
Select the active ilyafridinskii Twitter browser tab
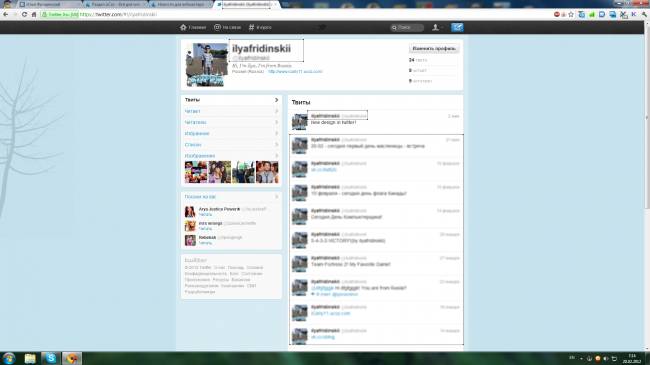[247, 5]
